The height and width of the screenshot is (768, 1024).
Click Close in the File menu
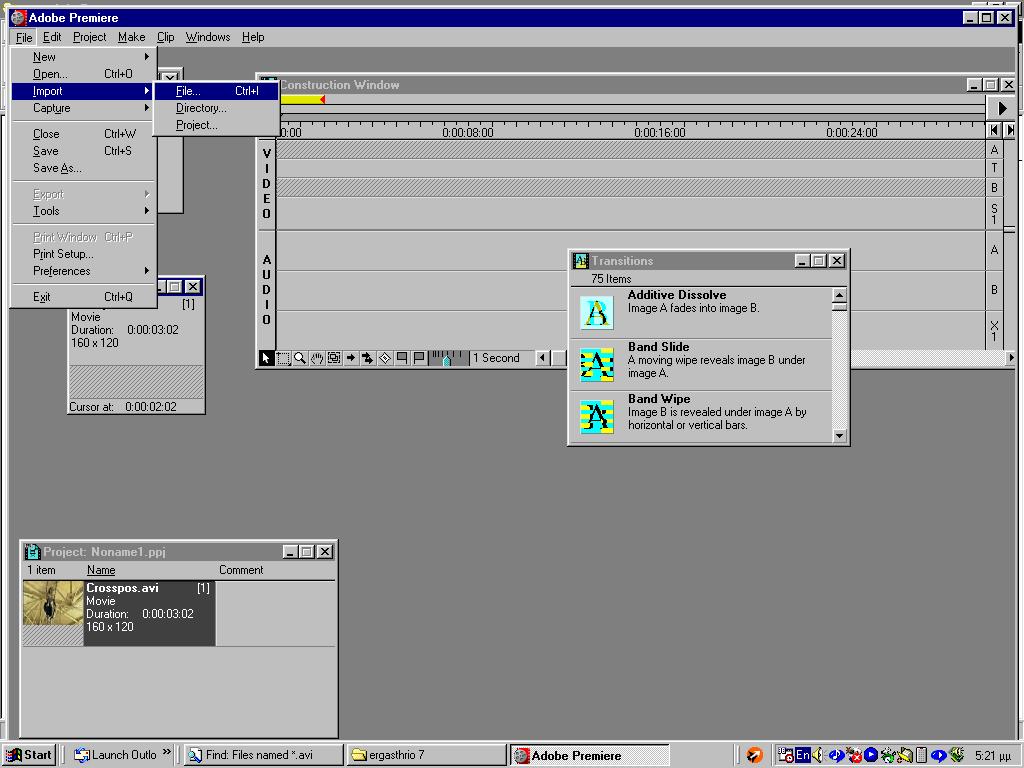pyautogui.click(x=84, y=134)
